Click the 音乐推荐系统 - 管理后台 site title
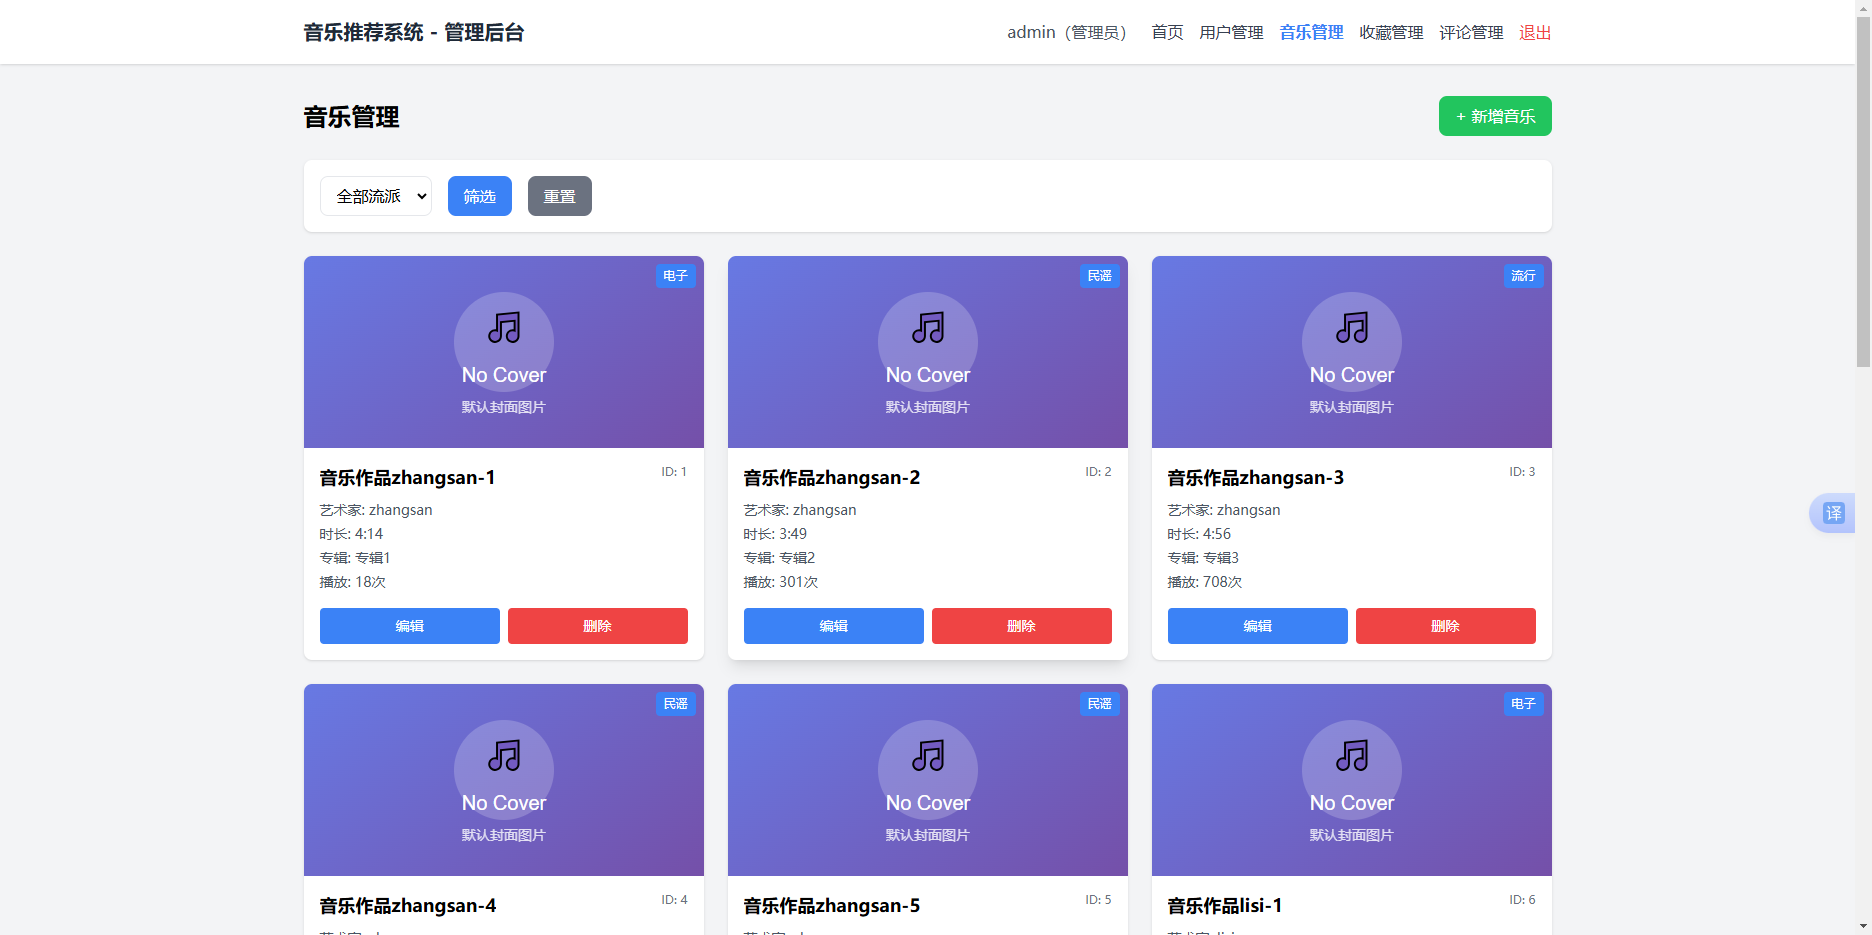 click(414, 32)
